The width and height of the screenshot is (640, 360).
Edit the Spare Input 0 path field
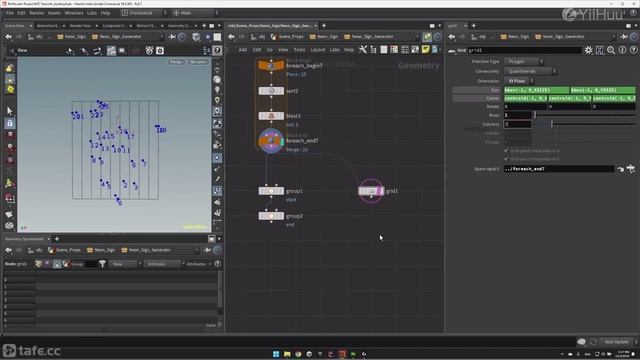click(x=559, y=169)
